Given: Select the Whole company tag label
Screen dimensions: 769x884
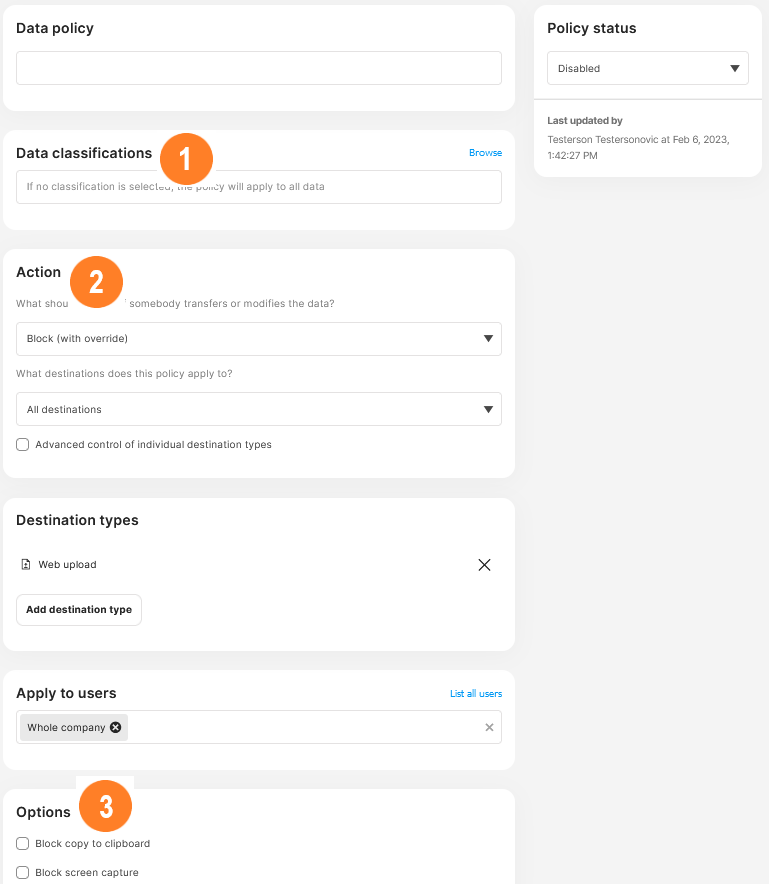Looking at the screenshot, I should click(65, 727).
